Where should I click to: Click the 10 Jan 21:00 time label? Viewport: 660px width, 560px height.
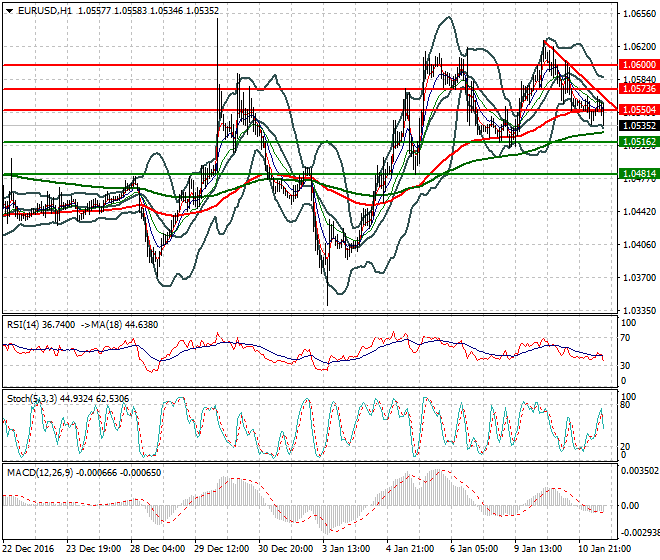coord(604,549)
